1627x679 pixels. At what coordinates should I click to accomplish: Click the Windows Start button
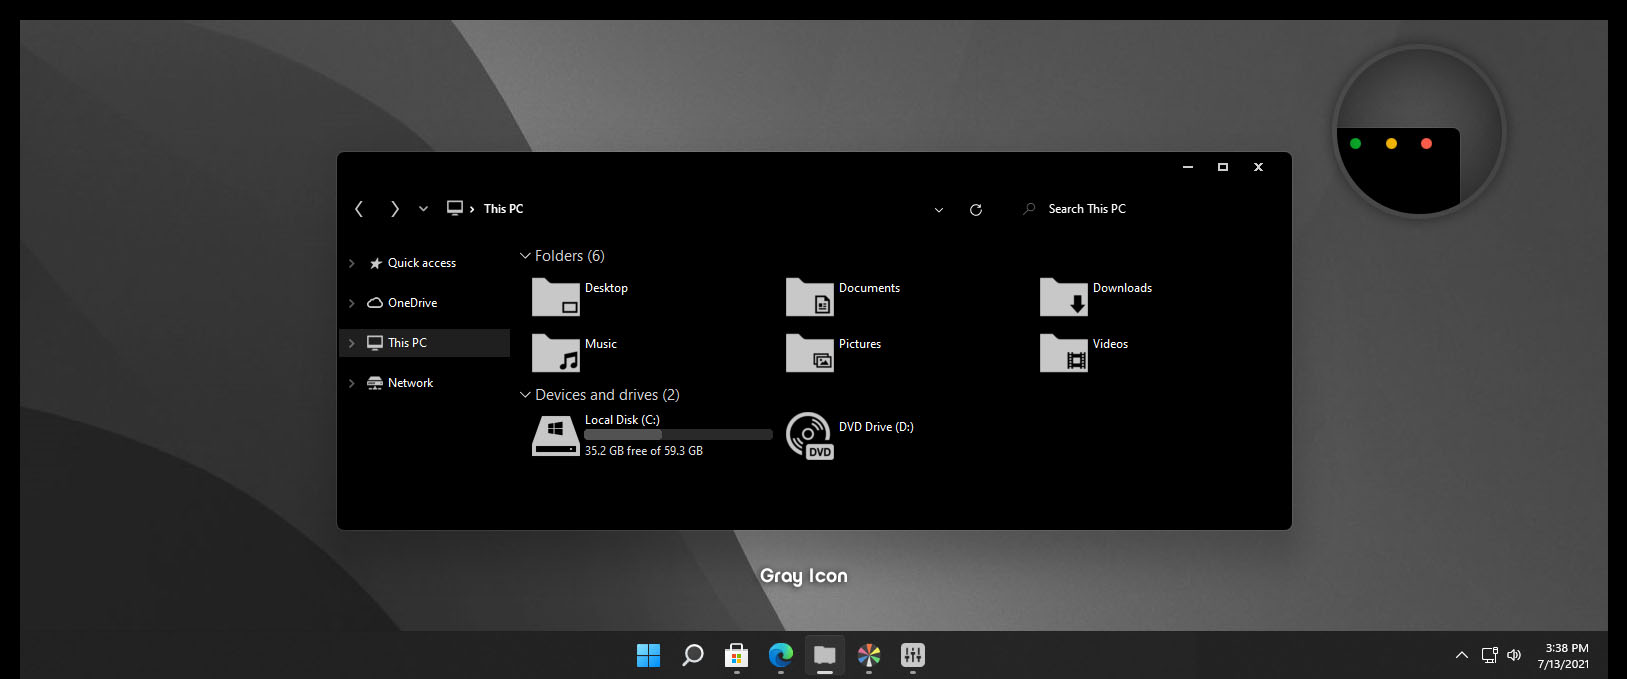648,655
